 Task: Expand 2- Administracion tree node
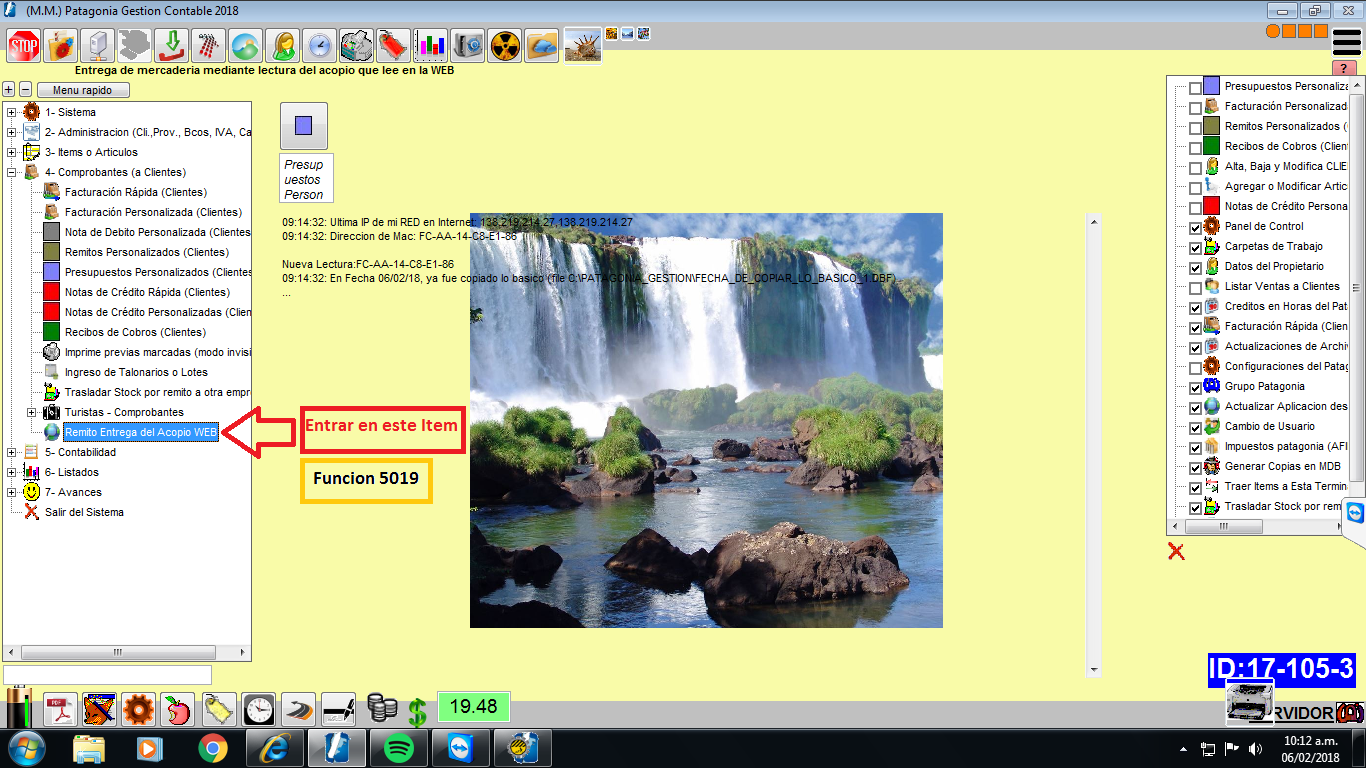[x=12, y=132]
